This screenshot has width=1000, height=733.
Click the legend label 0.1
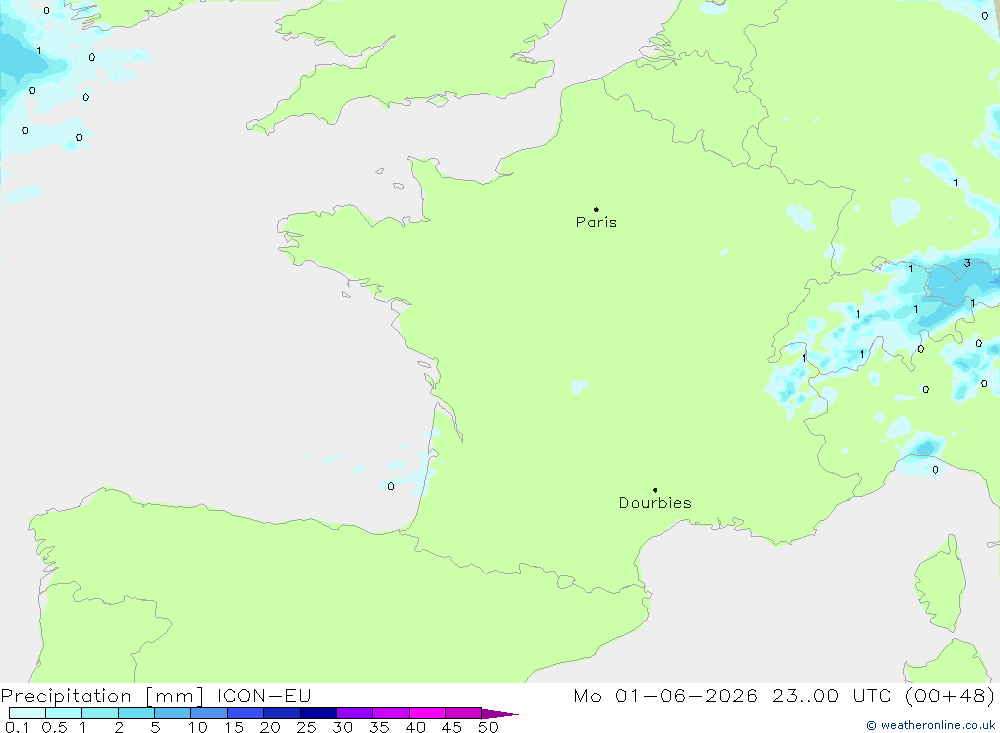[x=17, y=727]
